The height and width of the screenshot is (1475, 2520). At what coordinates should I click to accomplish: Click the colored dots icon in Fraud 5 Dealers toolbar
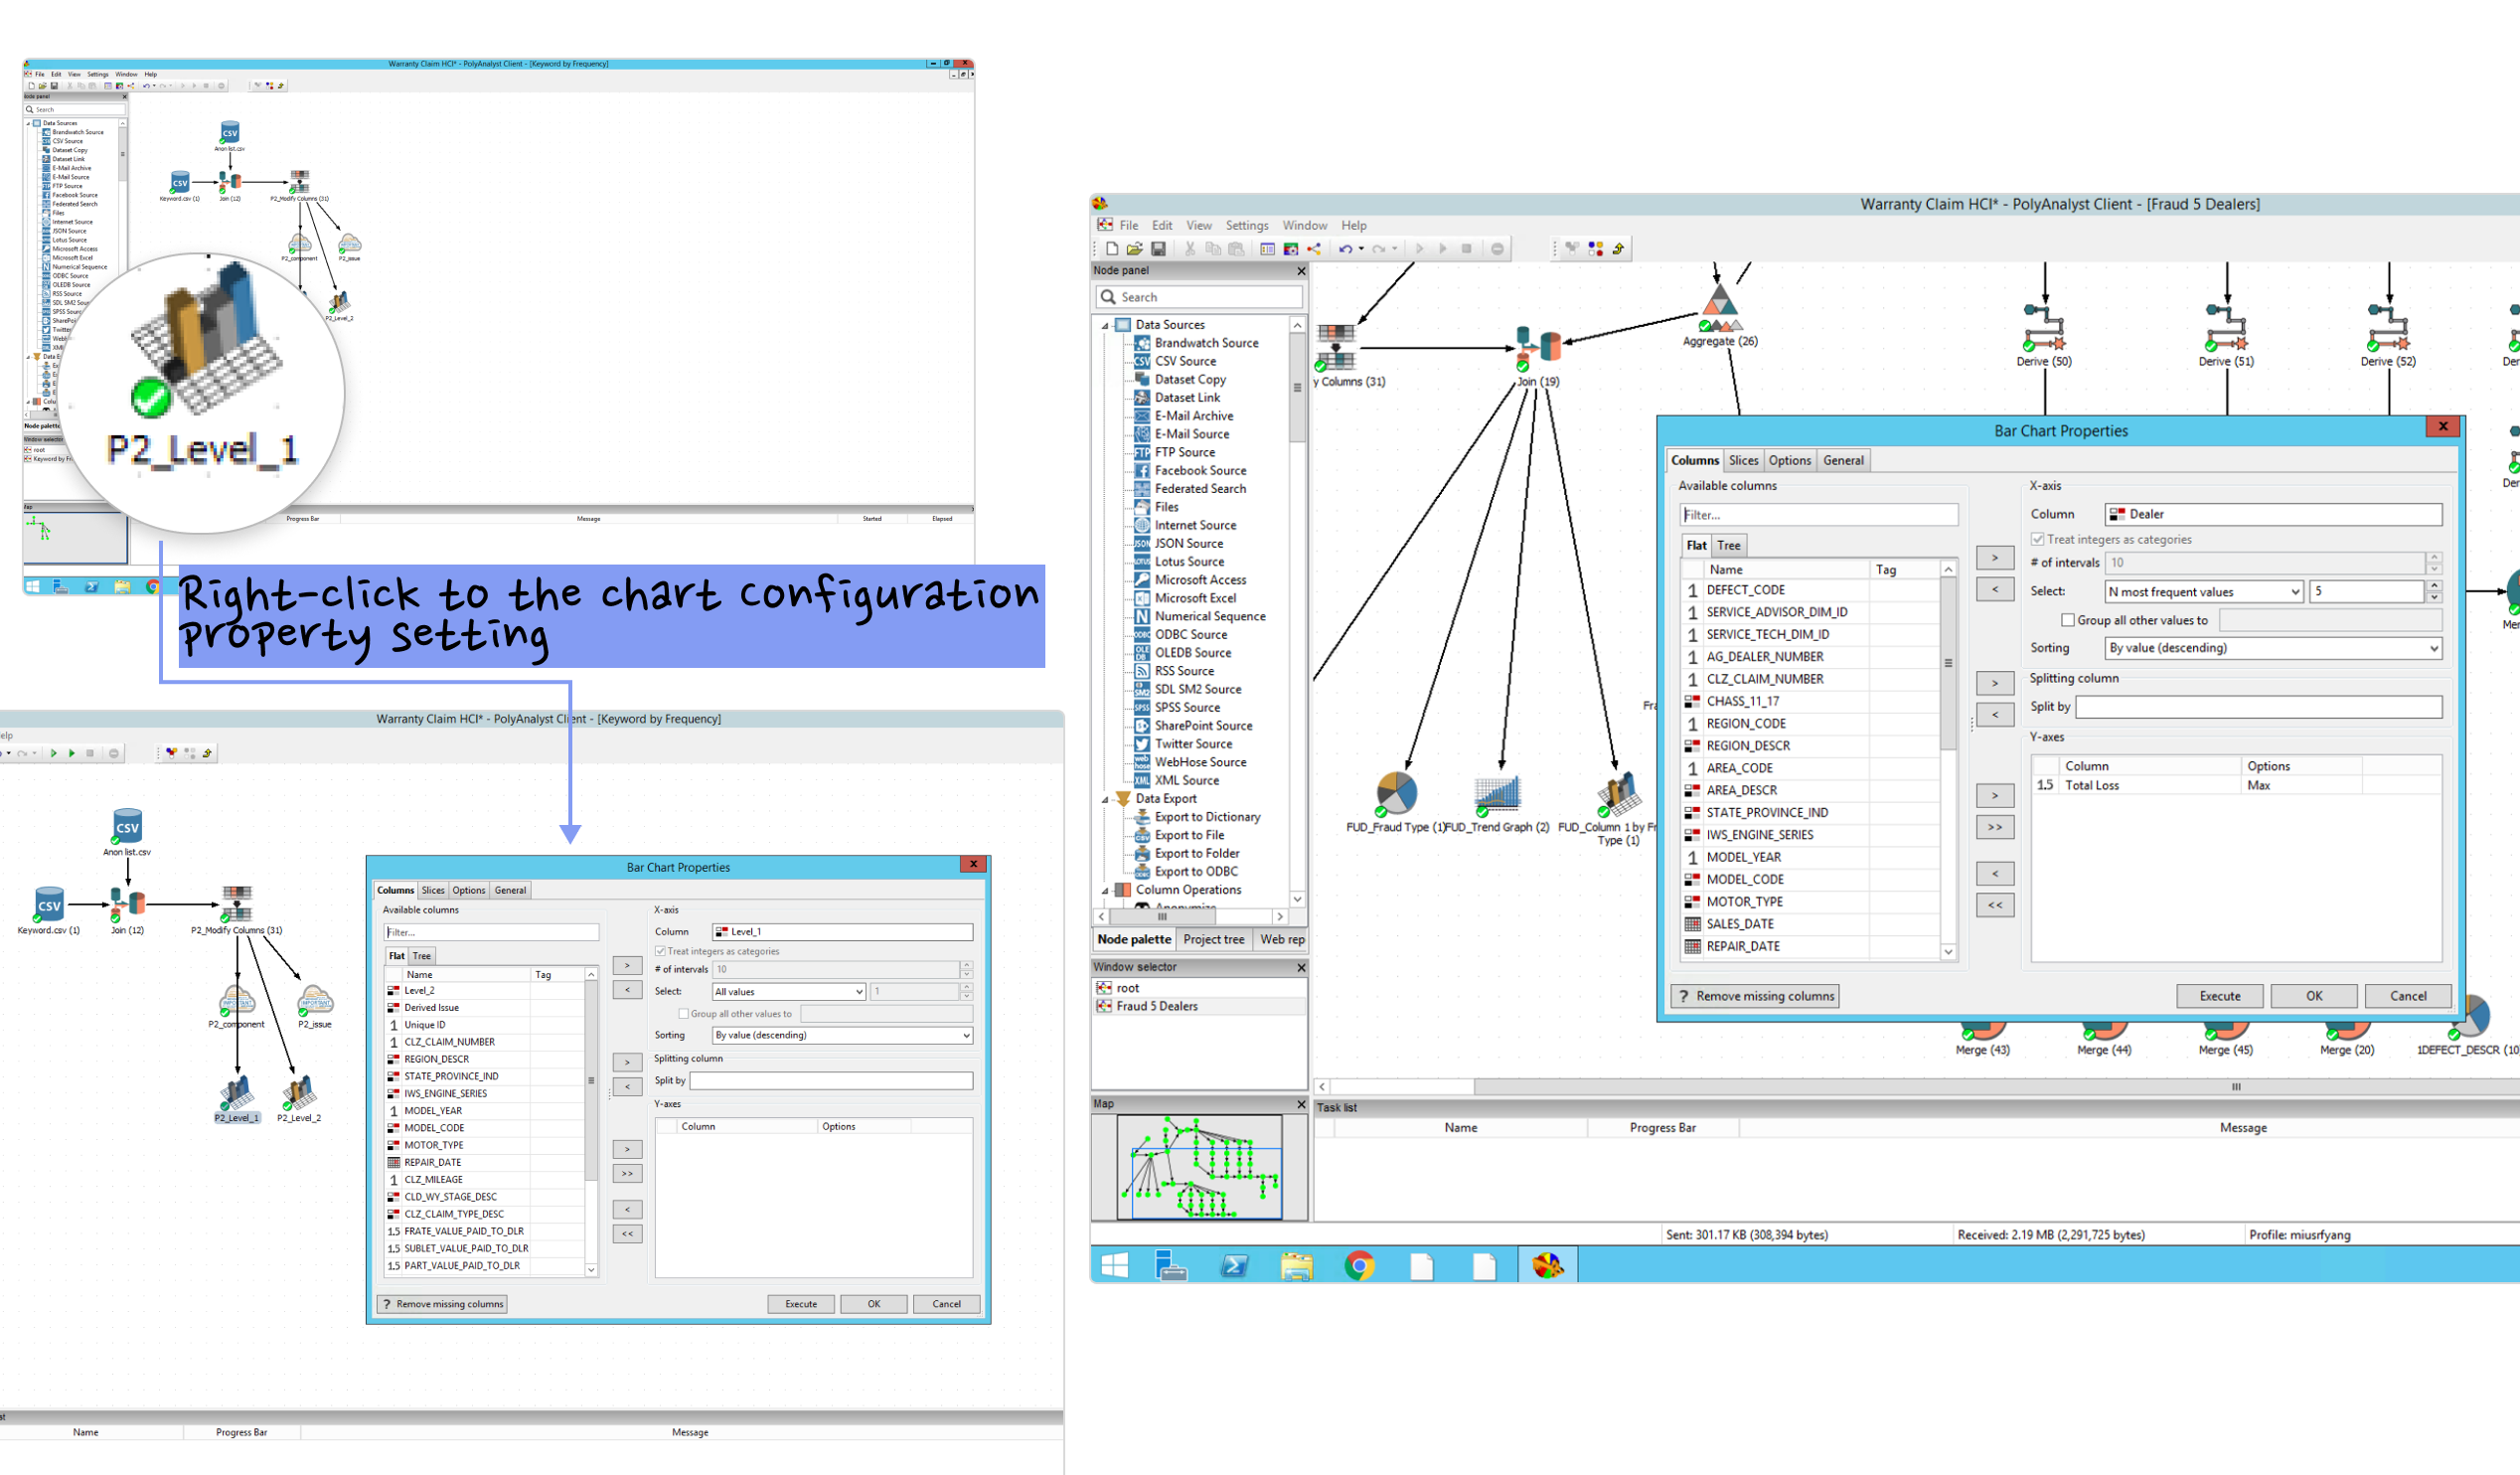click(1595, 248)
